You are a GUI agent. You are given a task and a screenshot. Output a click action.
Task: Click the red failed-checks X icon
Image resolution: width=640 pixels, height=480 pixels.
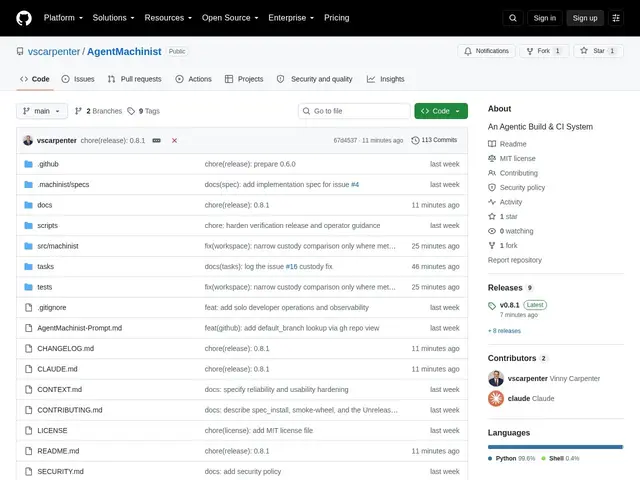[174, 140]
